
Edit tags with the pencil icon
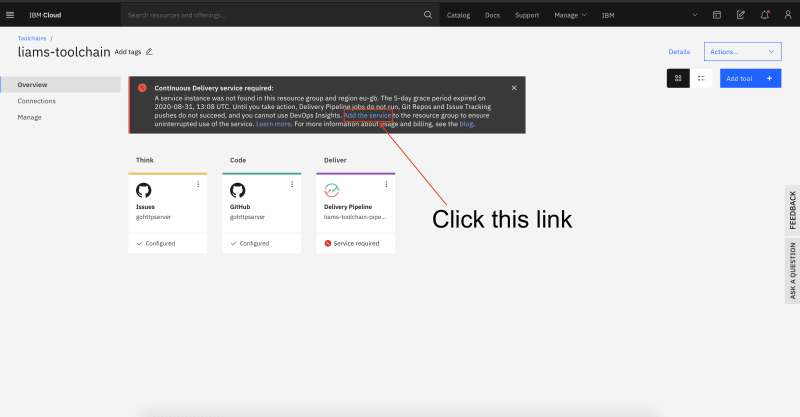click(149, 52)
